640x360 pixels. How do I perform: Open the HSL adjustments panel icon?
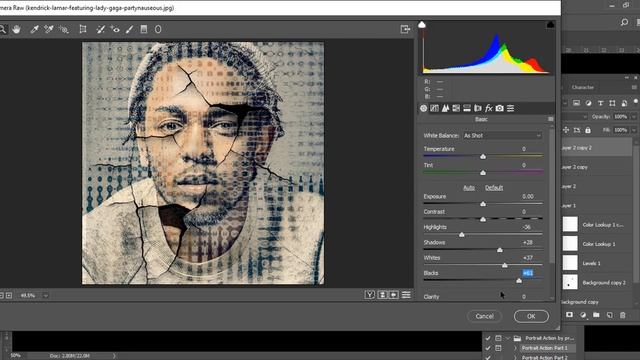456,108
